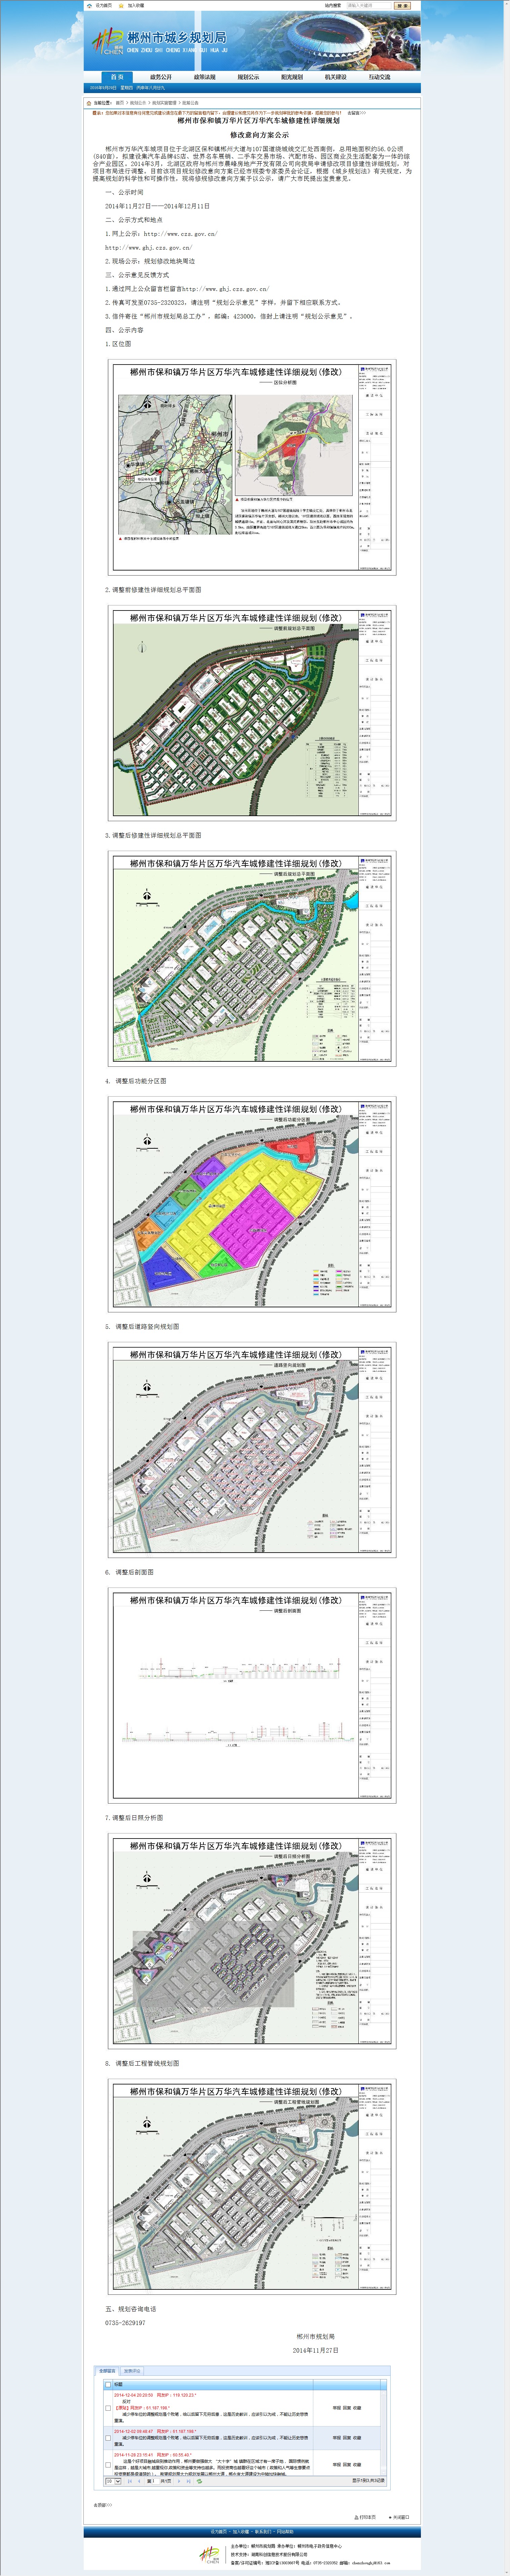Open the 调整后总平面图 plan image
510x2576 pixels.
[252, 959]
